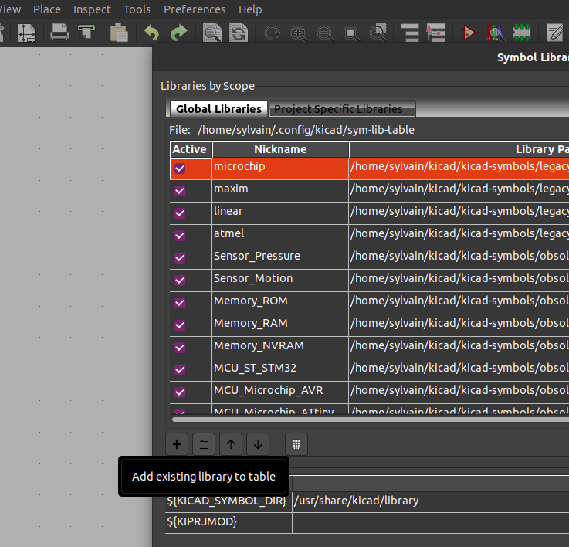569x547 pixels.
Task: Uncheck Active for Sensor_Motion library
Action: click(x=180, y=281)
